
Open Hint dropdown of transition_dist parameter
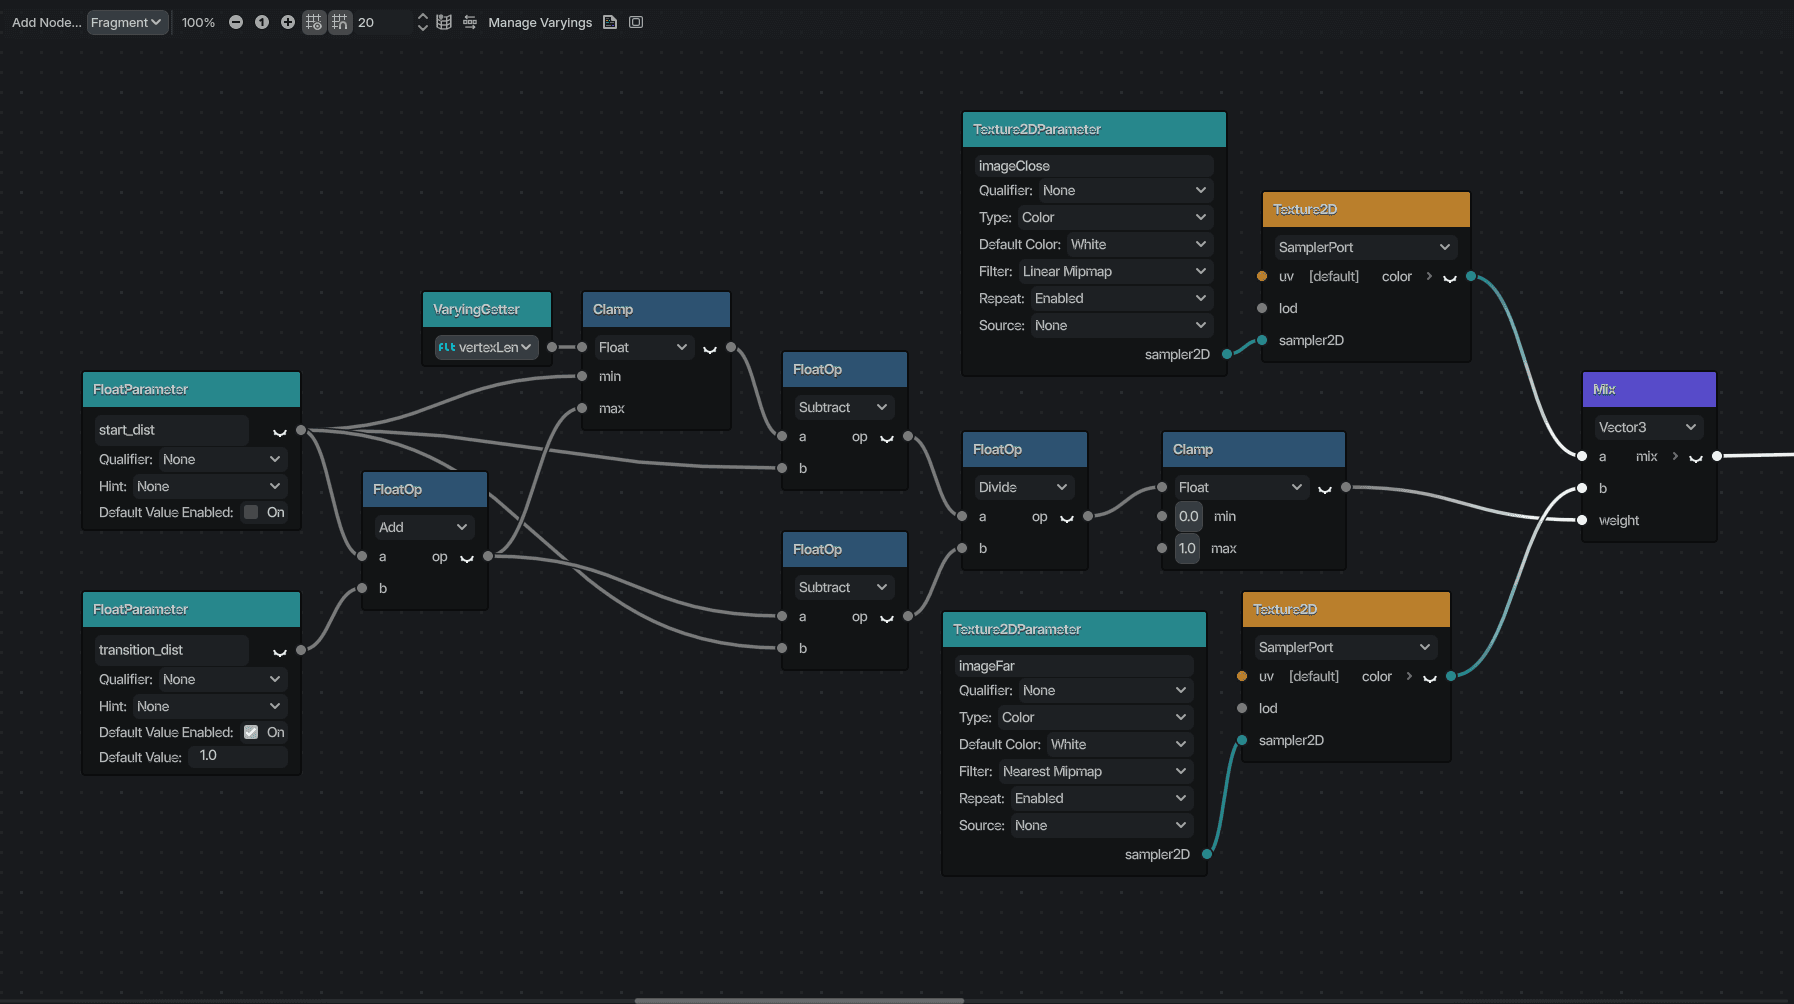point(210,706)
